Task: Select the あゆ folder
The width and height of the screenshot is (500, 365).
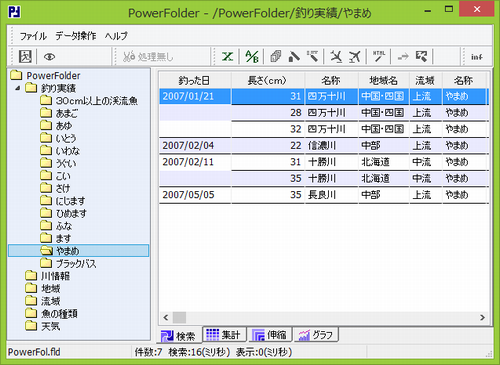Action: [56, 126]
